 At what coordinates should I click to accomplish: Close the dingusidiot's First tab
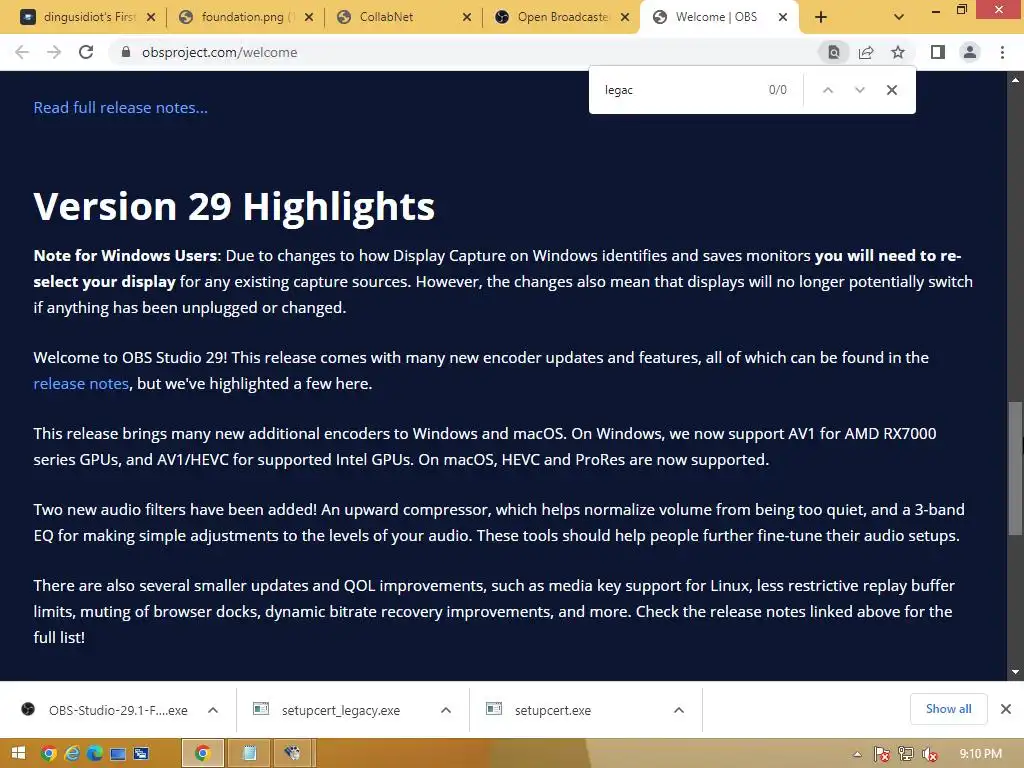[x=151, y=17]
